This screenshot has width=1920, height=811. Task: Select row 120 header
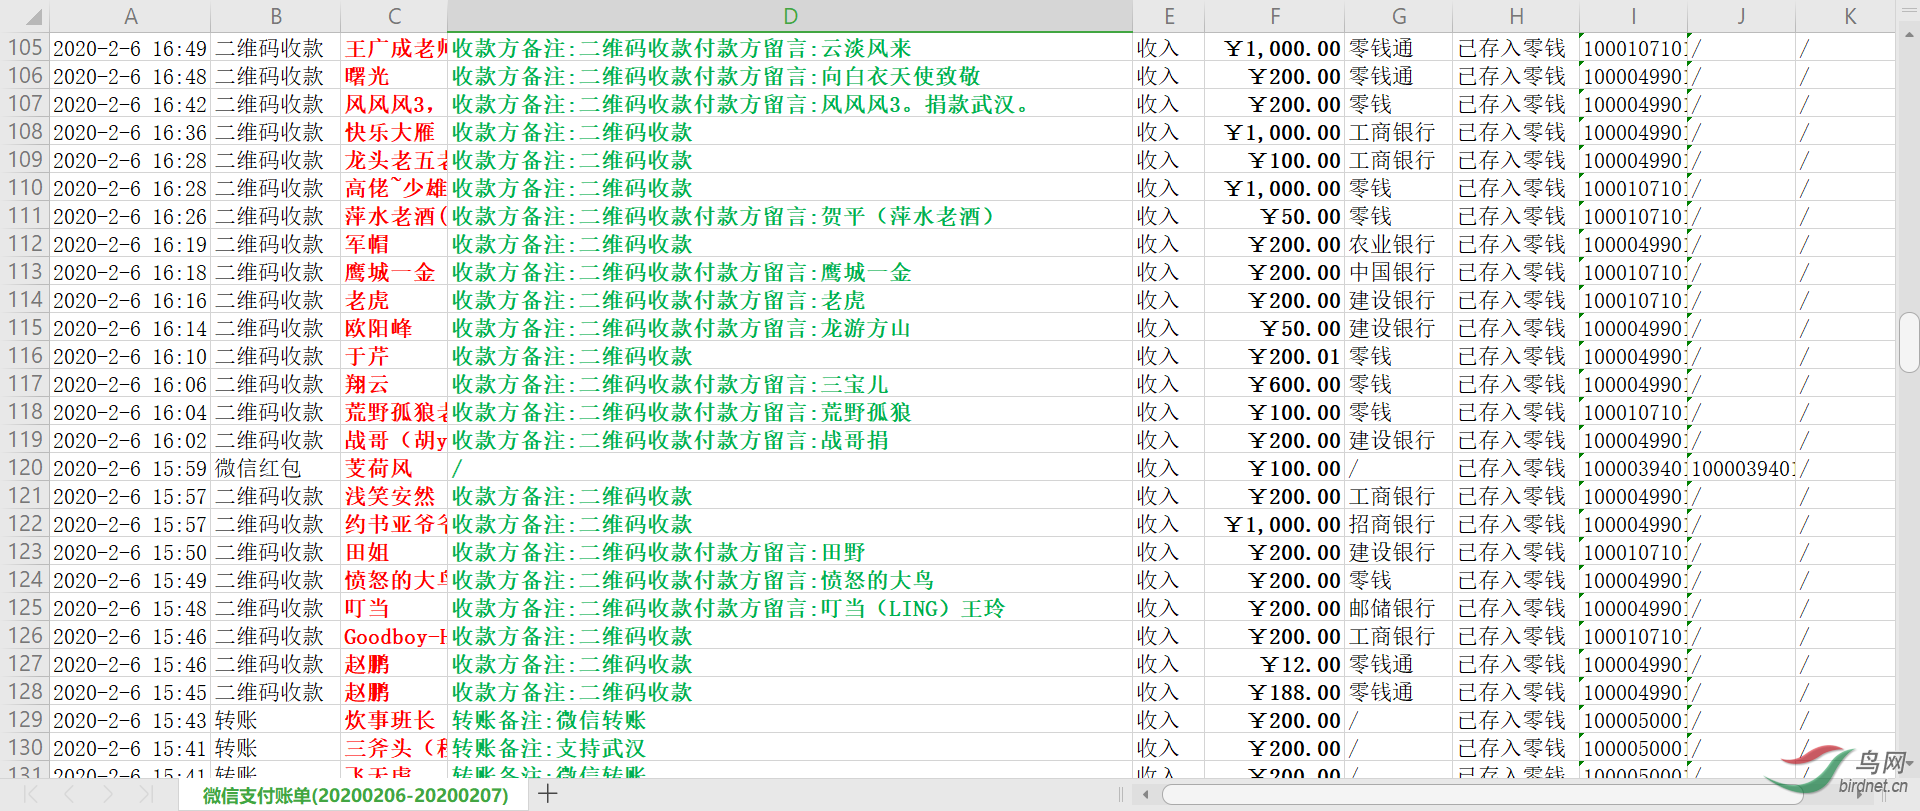25,468
